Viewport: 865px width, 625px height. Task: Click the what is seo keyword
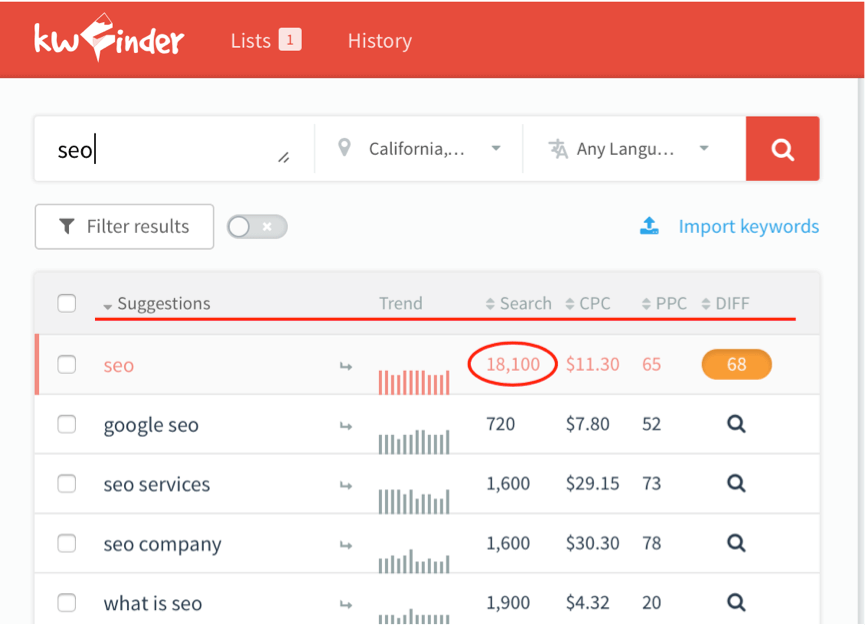click(x=153, y=603)
